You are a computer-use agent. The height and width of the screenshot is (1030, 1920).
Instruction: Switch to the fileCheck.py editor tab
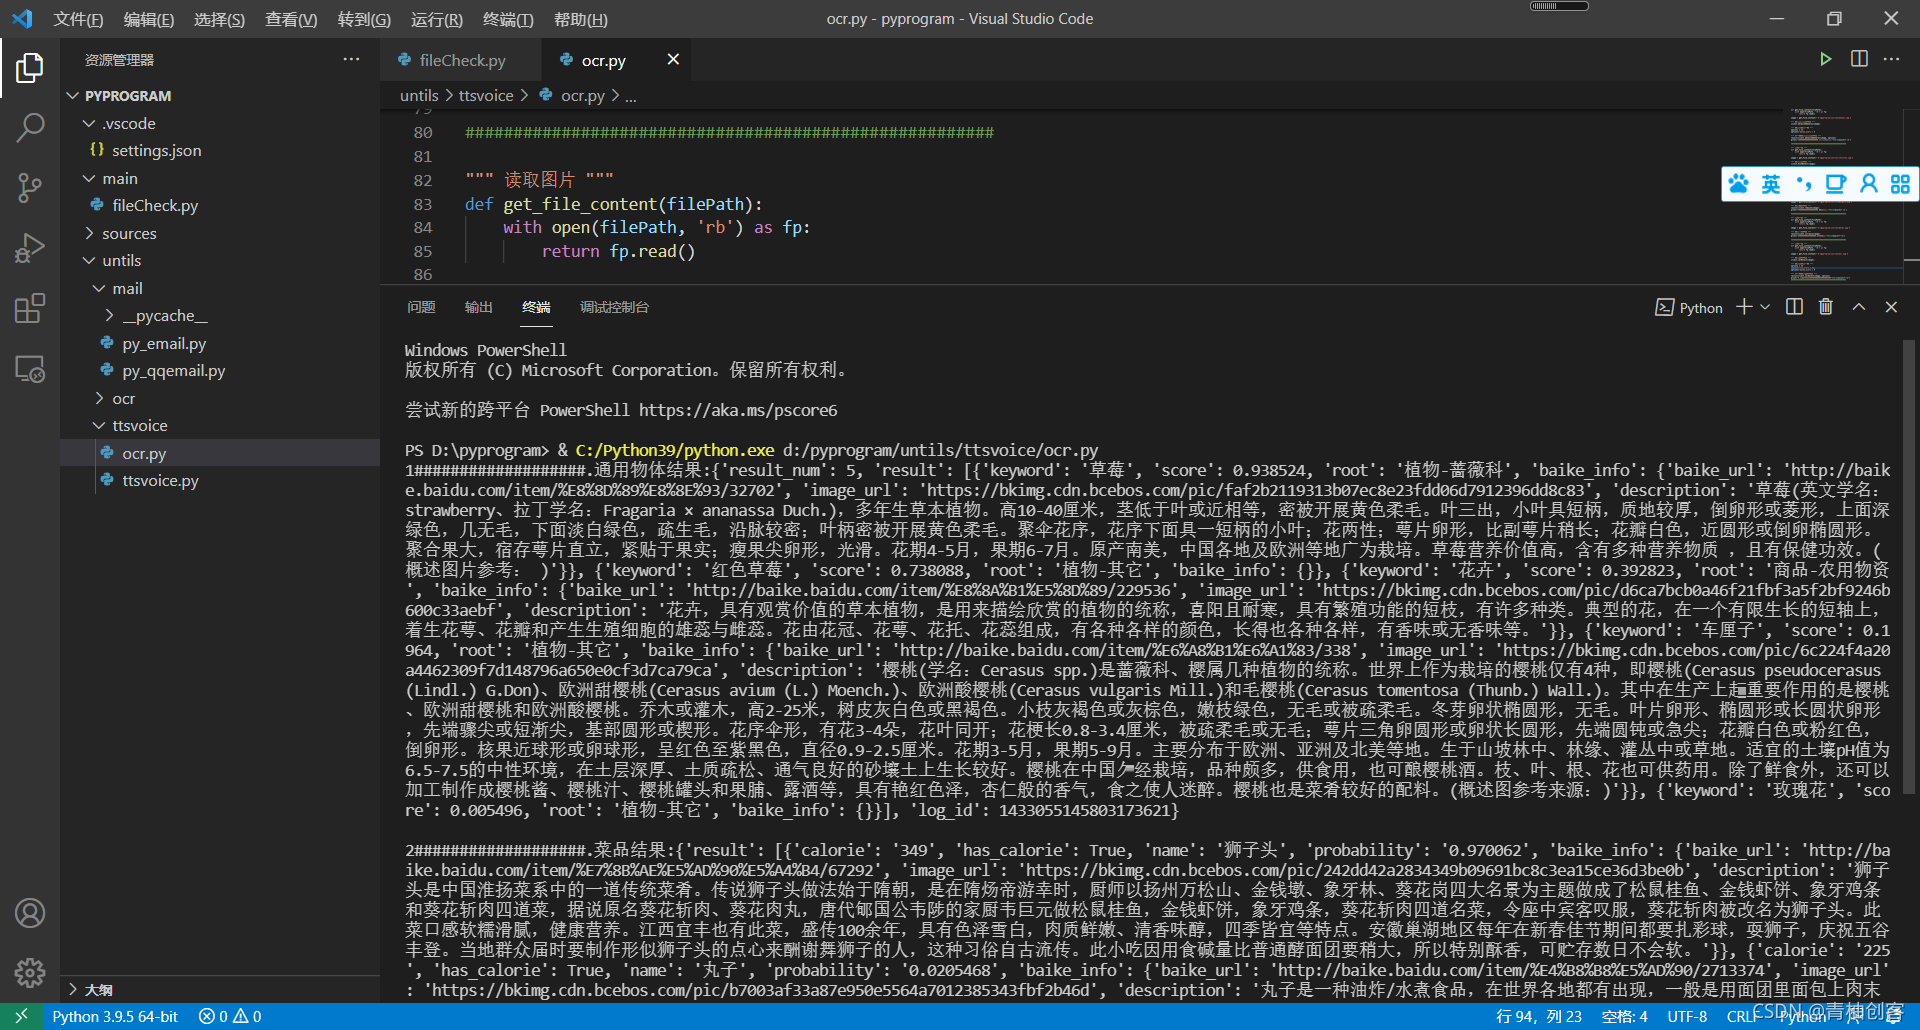click(x=461, y=60)
